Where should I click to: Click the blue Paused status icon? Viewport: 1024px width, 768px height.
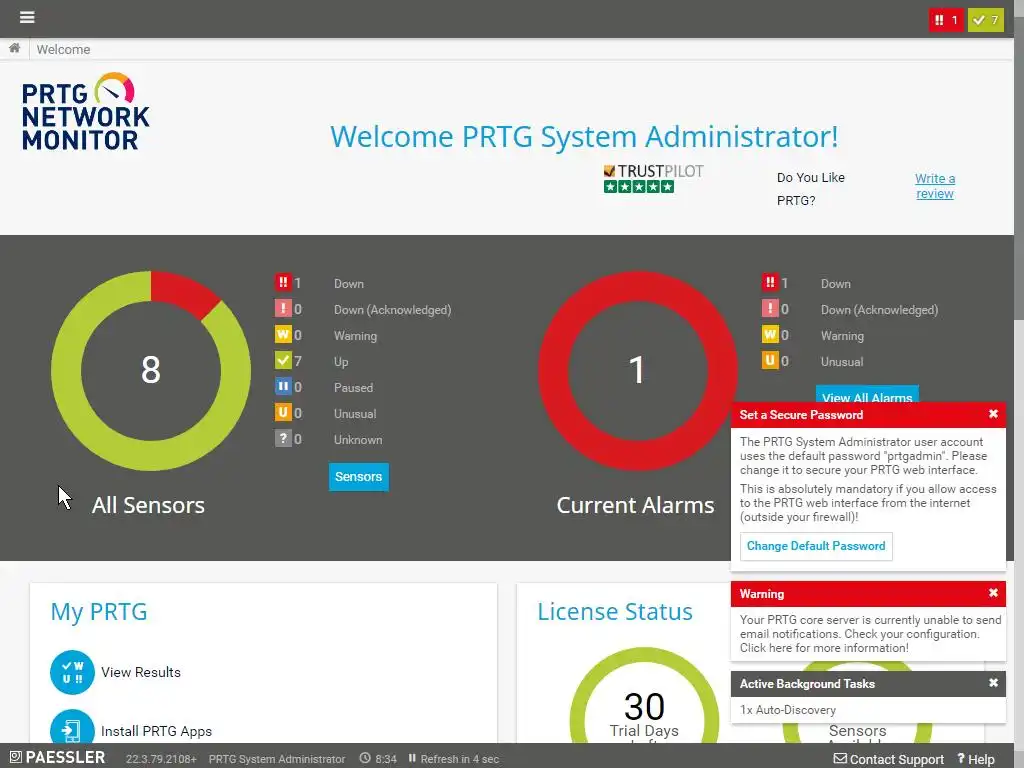tap(283, 387)
